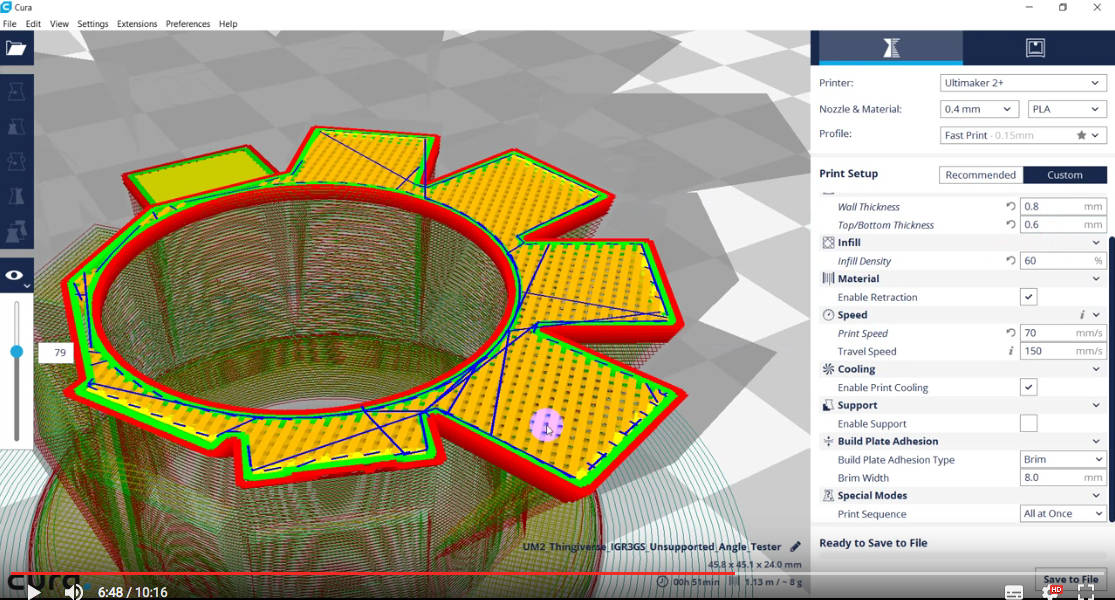This screenshot has height=600, width=1115.
Task: Collapse the Support section chevron
Action: point(1096,405)
